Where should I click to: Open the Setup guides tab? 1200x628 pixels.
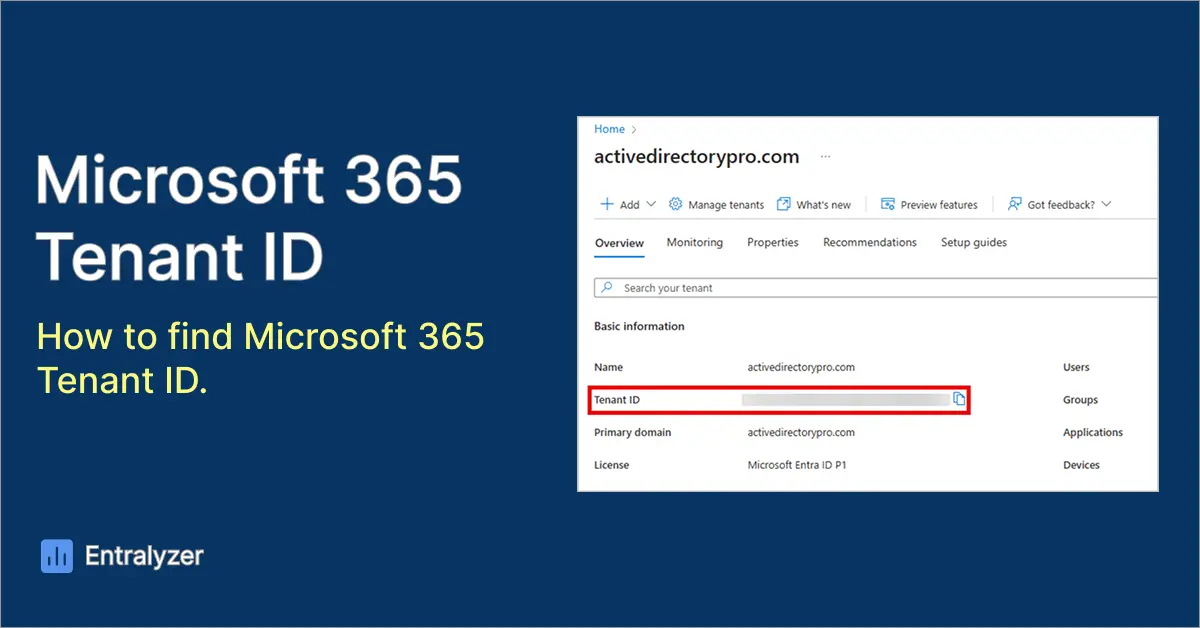pyautogui.click(x=974, y=243)
